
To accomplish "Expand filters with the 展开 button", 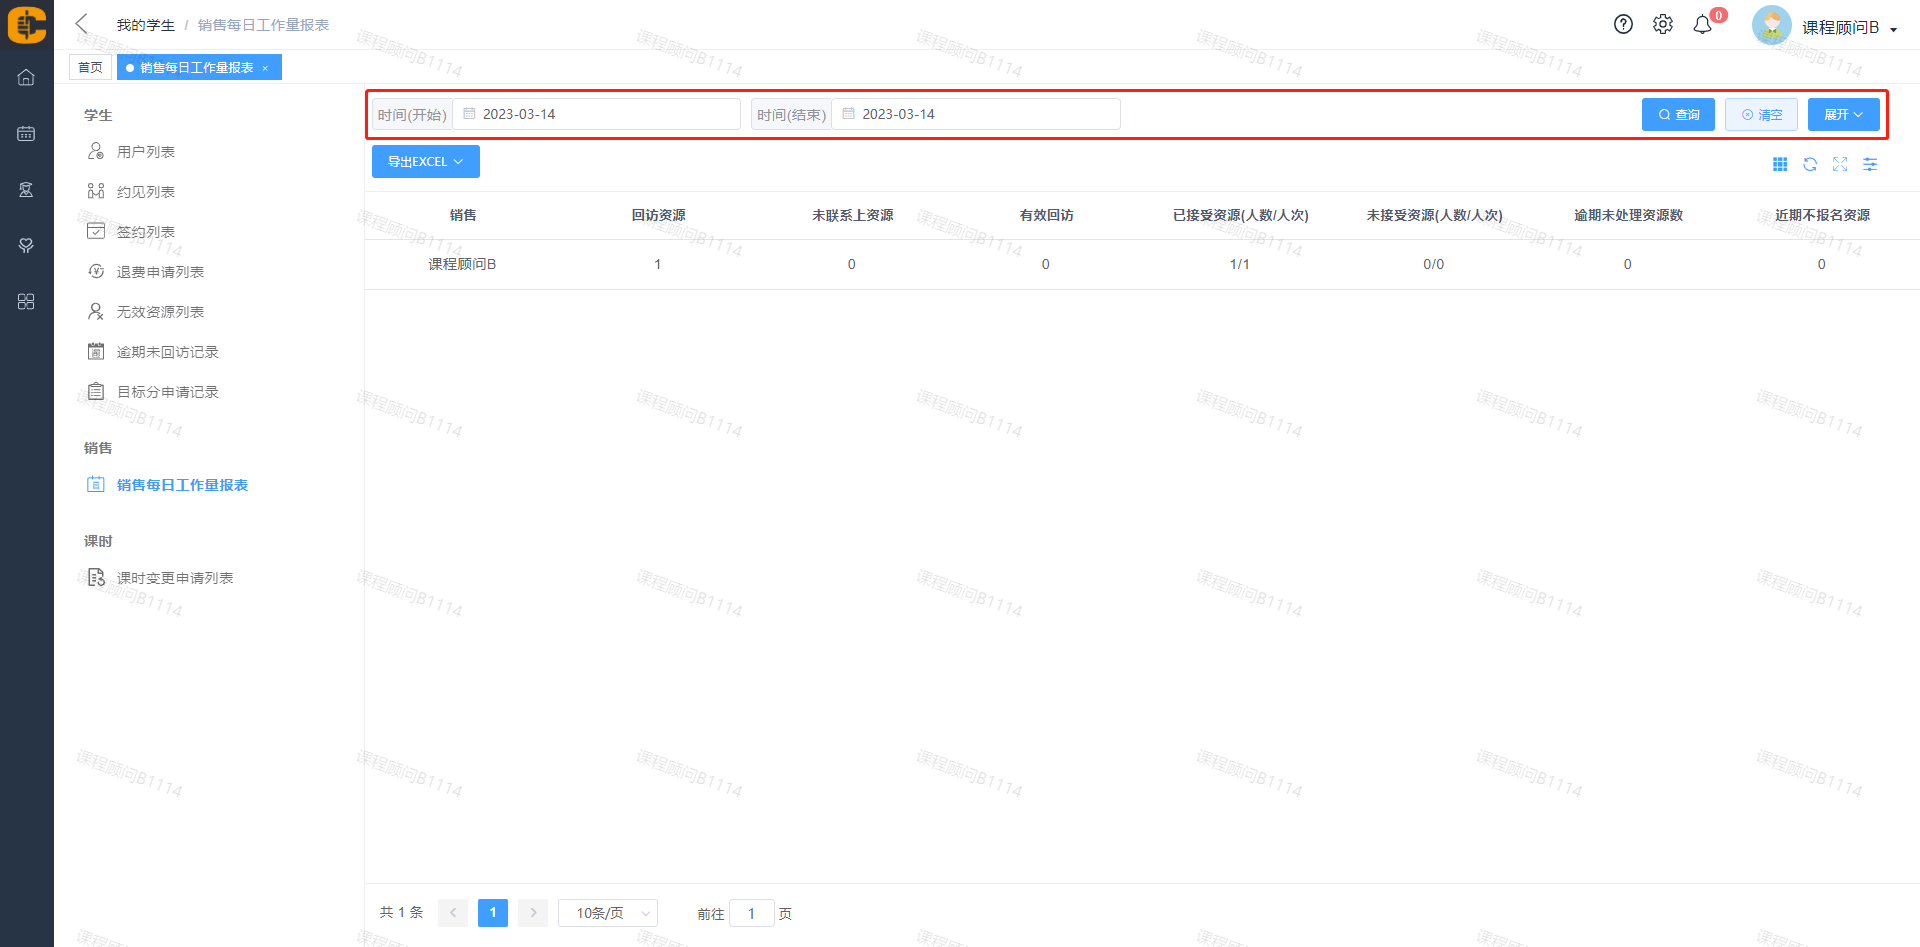I will point(1843,115).
